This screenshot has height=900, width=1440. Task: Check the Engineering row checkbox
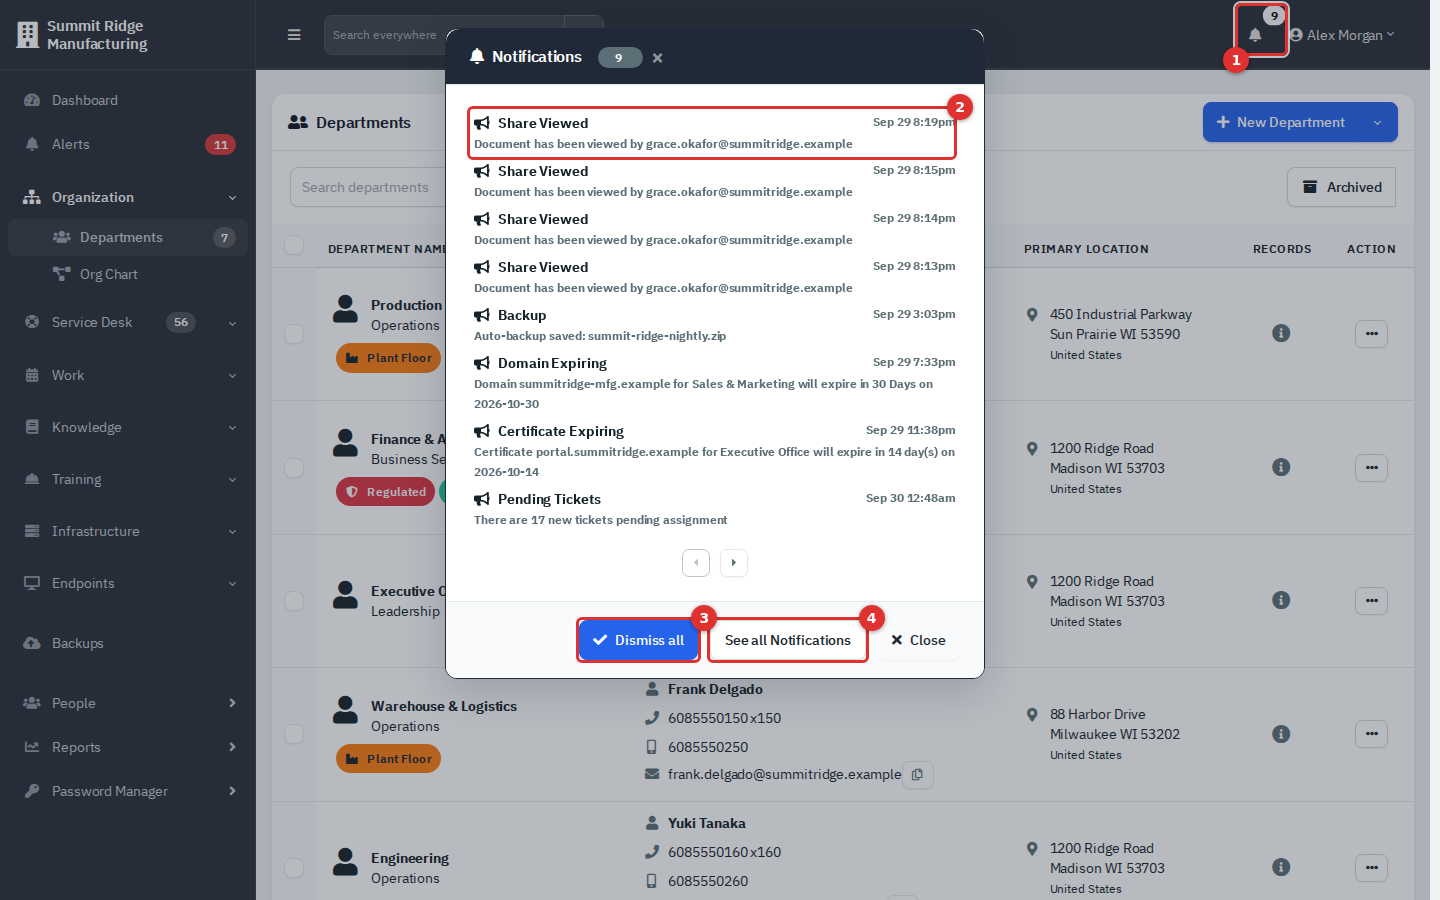[x=294, y=868]
